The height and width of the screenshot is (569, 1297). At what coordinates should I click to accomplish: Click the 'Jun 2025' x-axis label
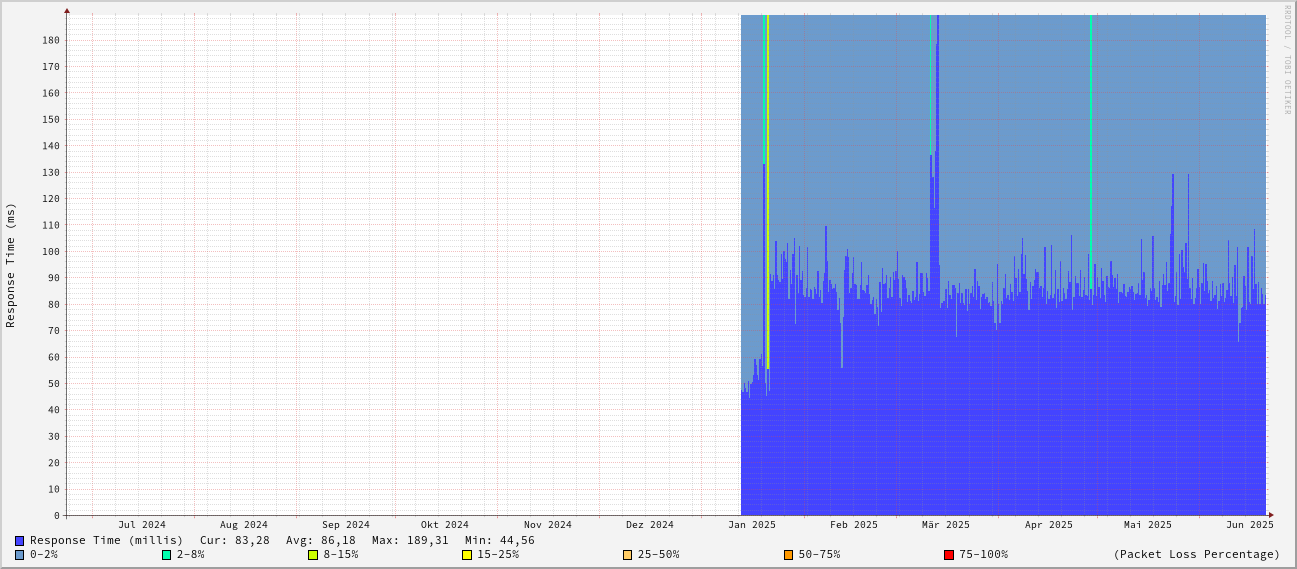(1250, 525)
